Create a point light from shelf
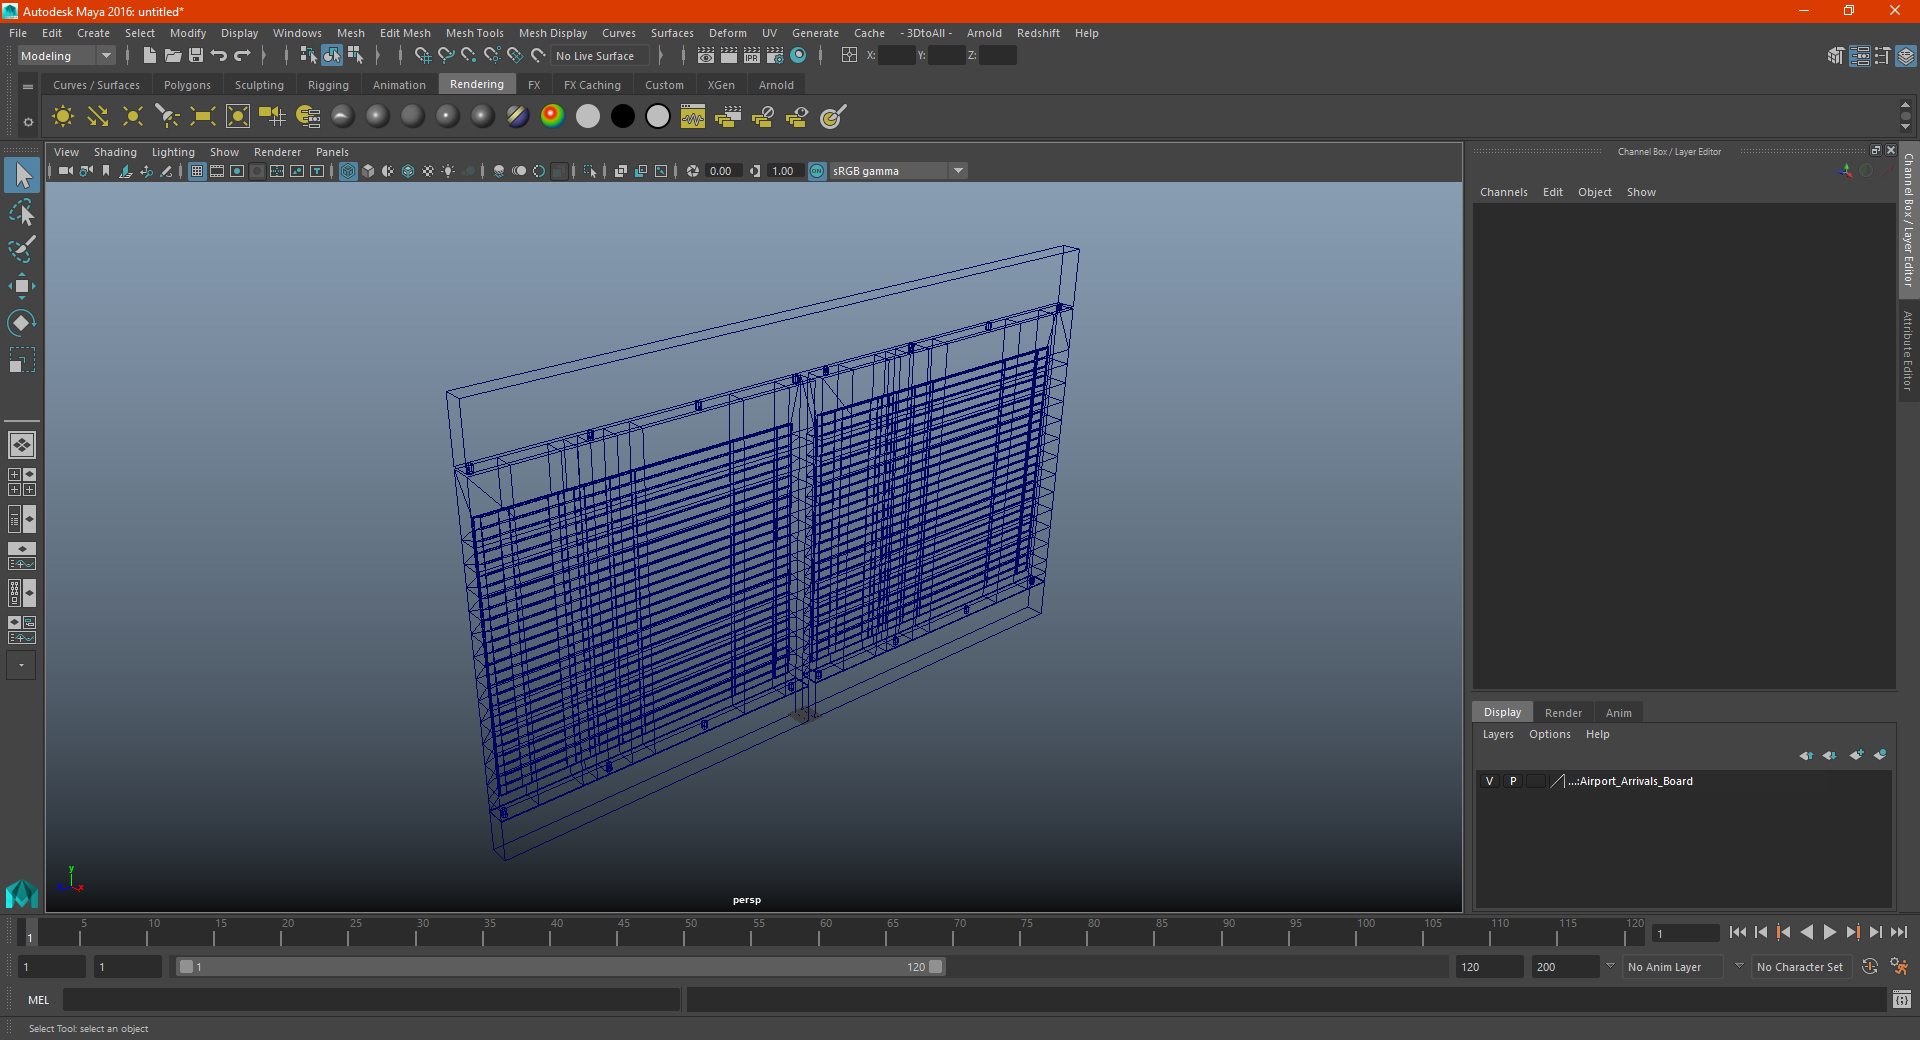The height and width of the screenshot is (1040, 1920). pyautogui.click(x=132, y=117)
